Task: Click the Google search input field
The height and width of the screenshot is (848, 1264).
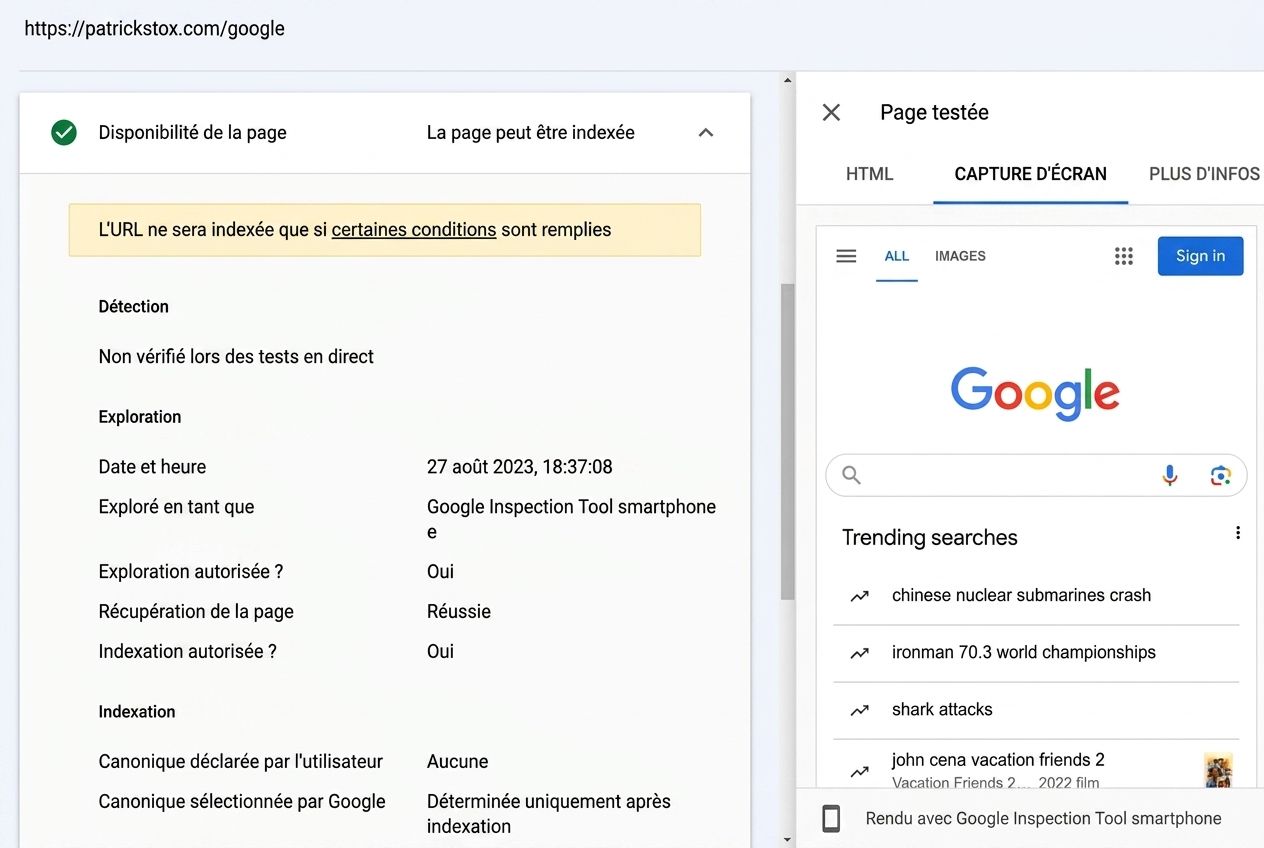Action: pyautogui.click(x=1036, y=476)
